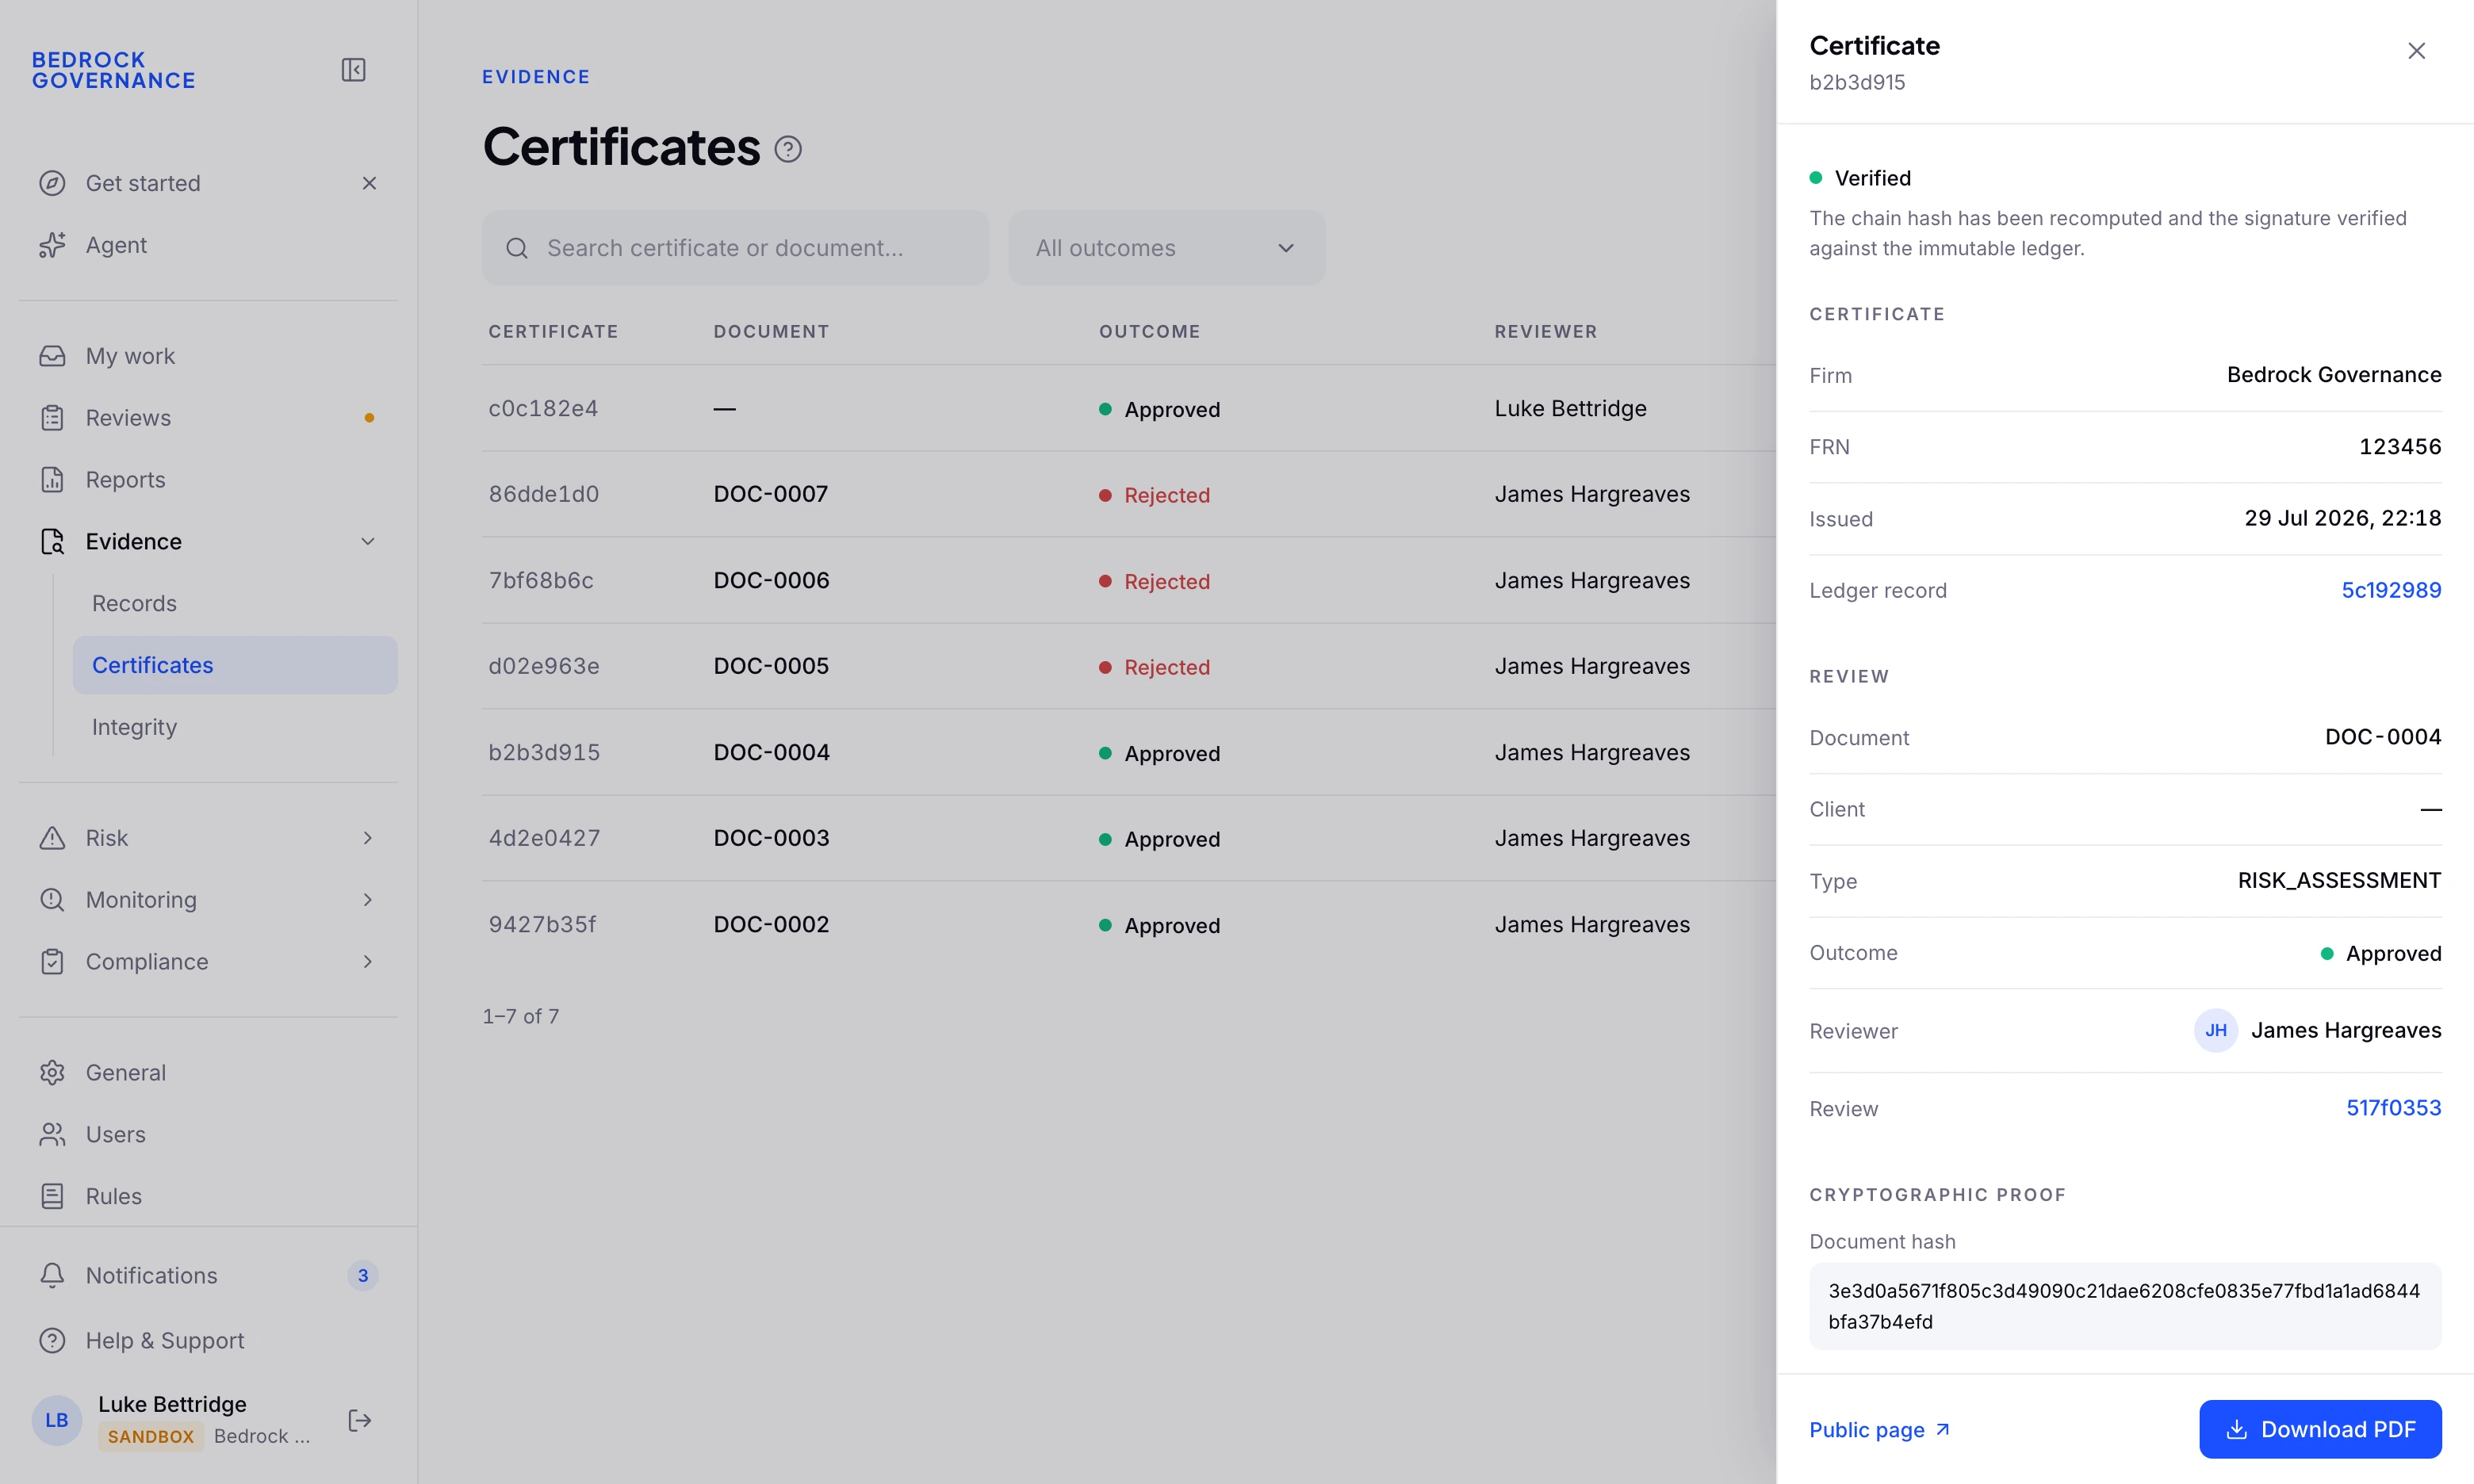Click the notifications count badge 3

pos(363,1276)
